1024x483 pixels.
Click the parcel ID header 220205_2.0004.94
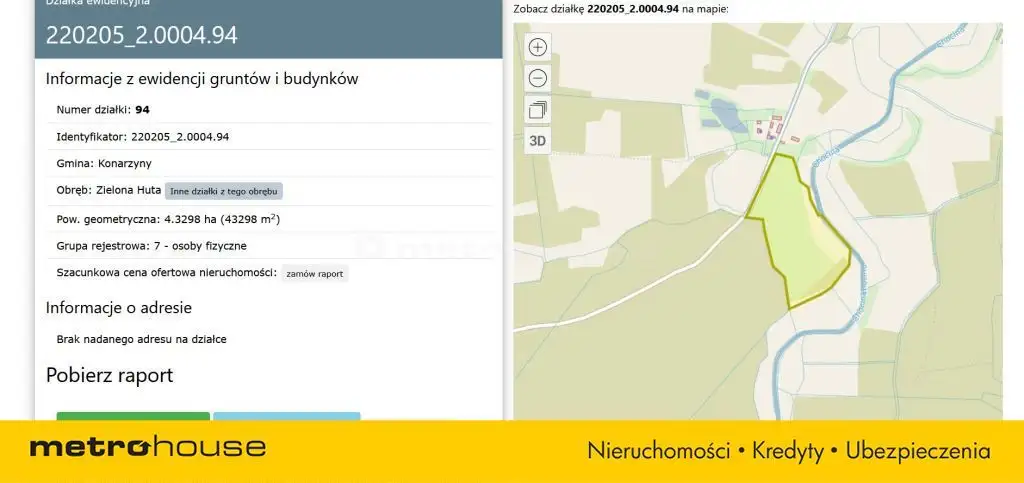point(142,36)
